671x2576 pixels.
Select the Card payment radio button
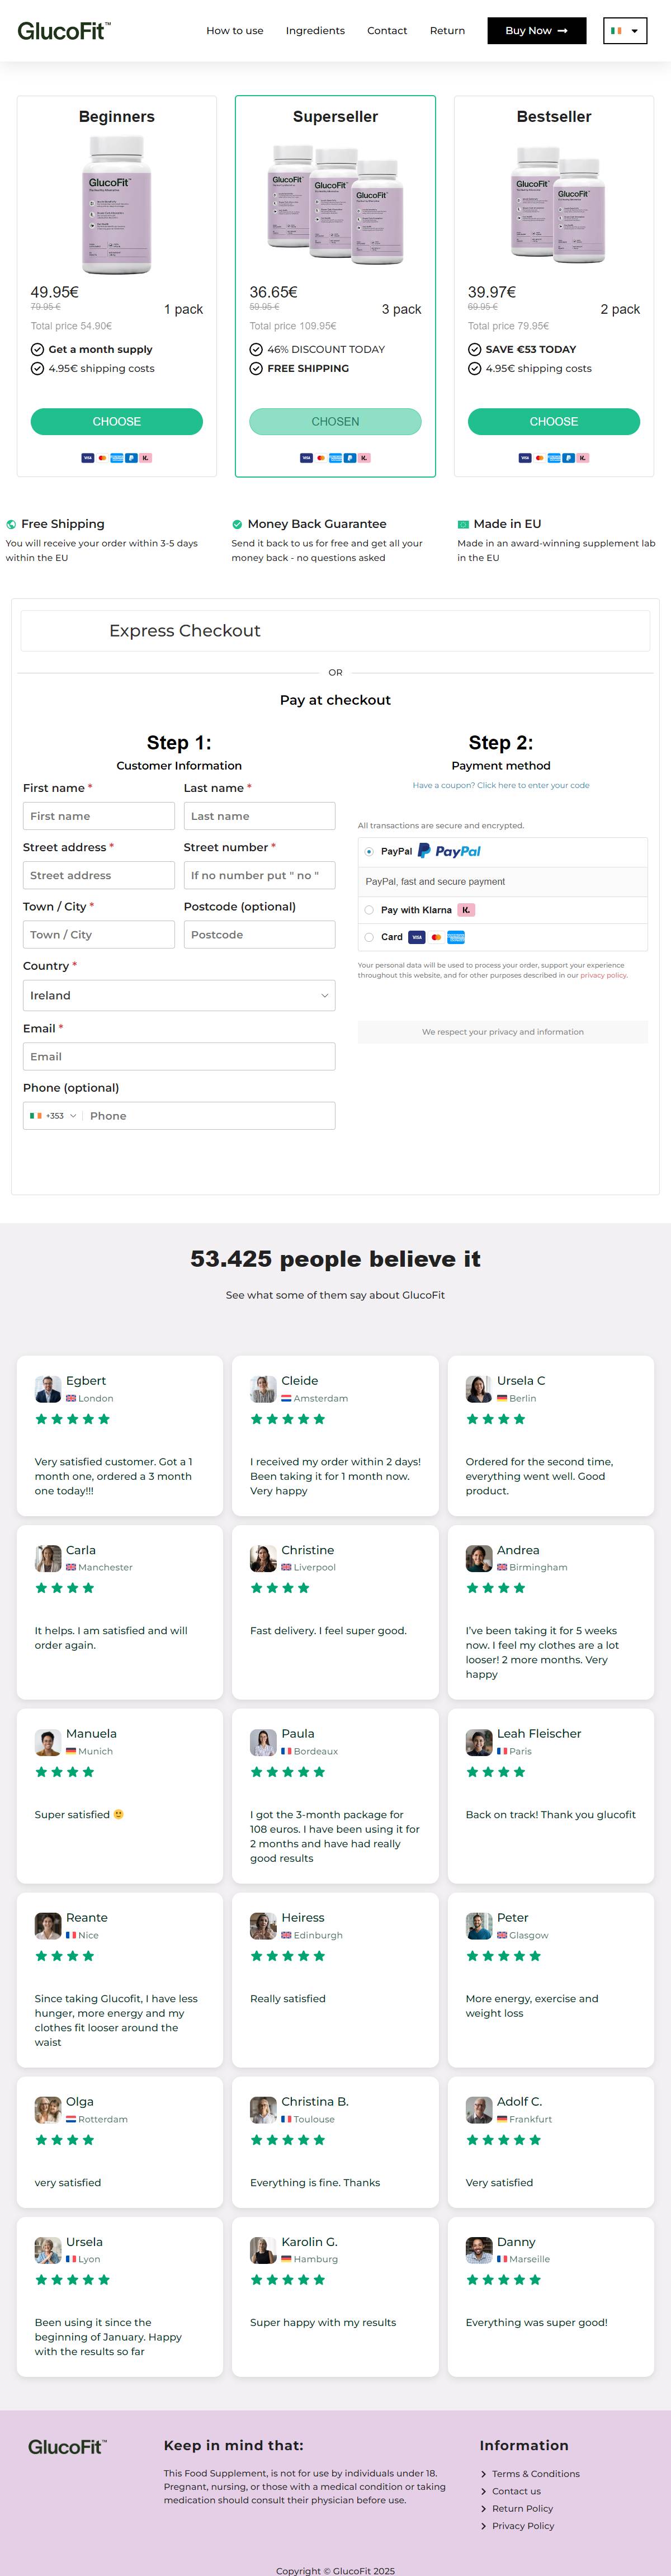pos(369,937)
